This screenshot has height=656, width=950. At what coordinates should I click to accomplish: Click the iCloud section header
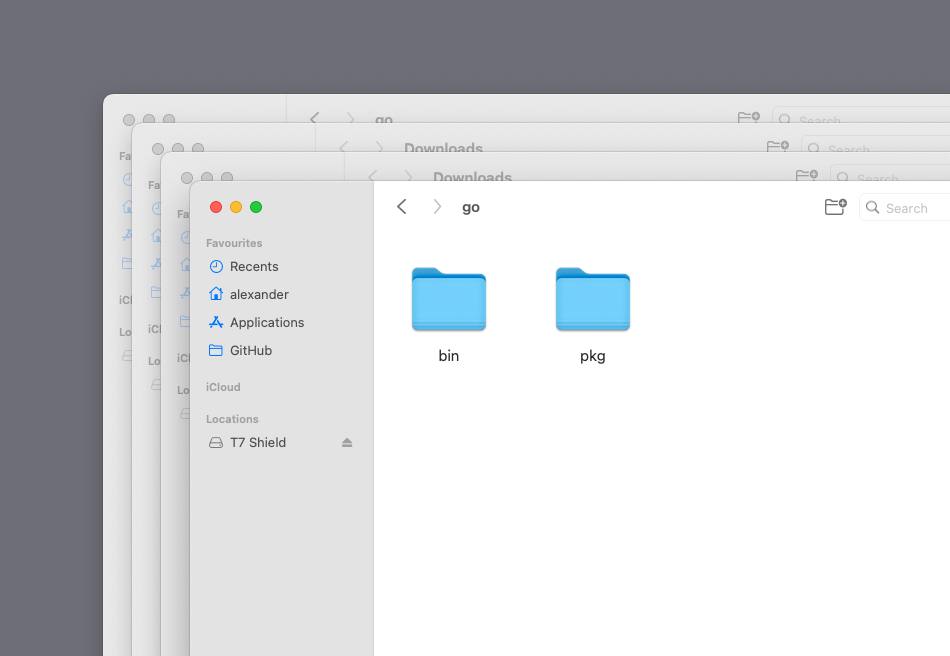(223, 387)
